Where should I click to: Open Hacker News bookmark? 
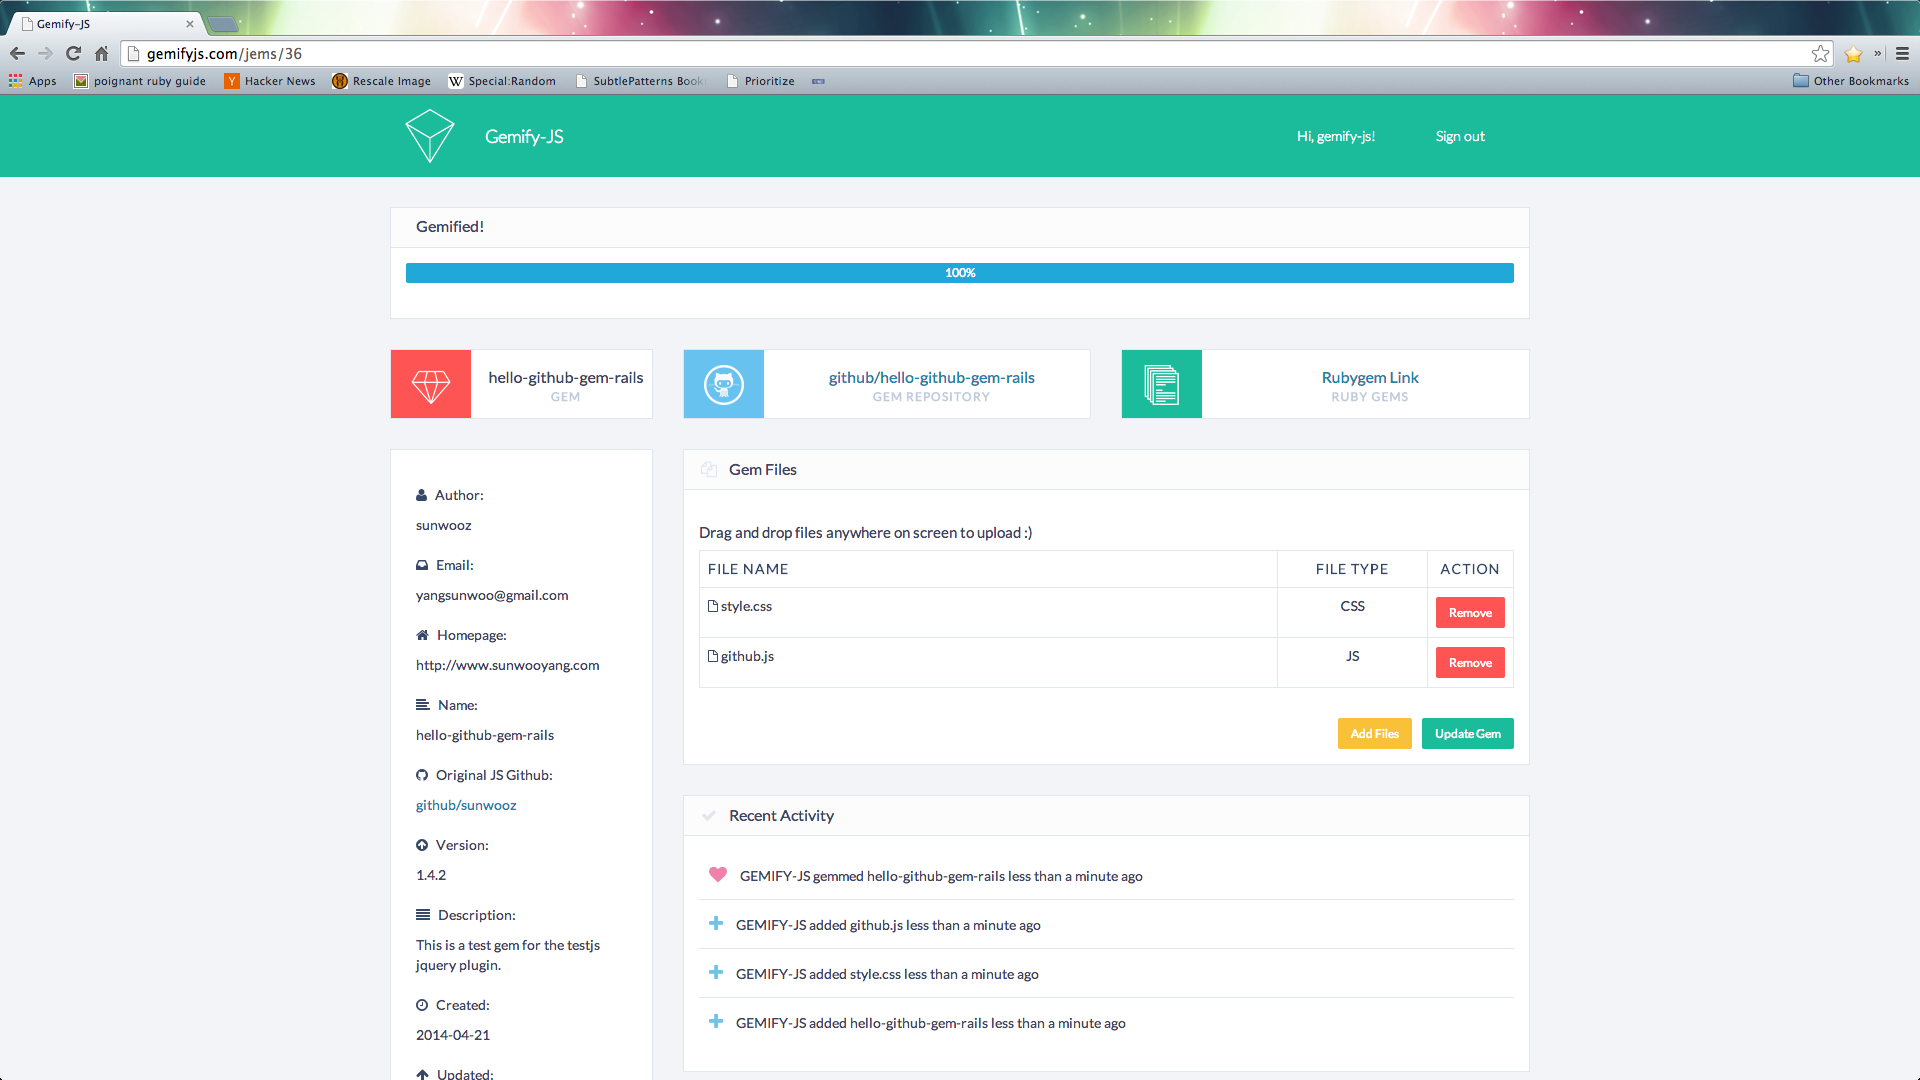coord(270,81)
